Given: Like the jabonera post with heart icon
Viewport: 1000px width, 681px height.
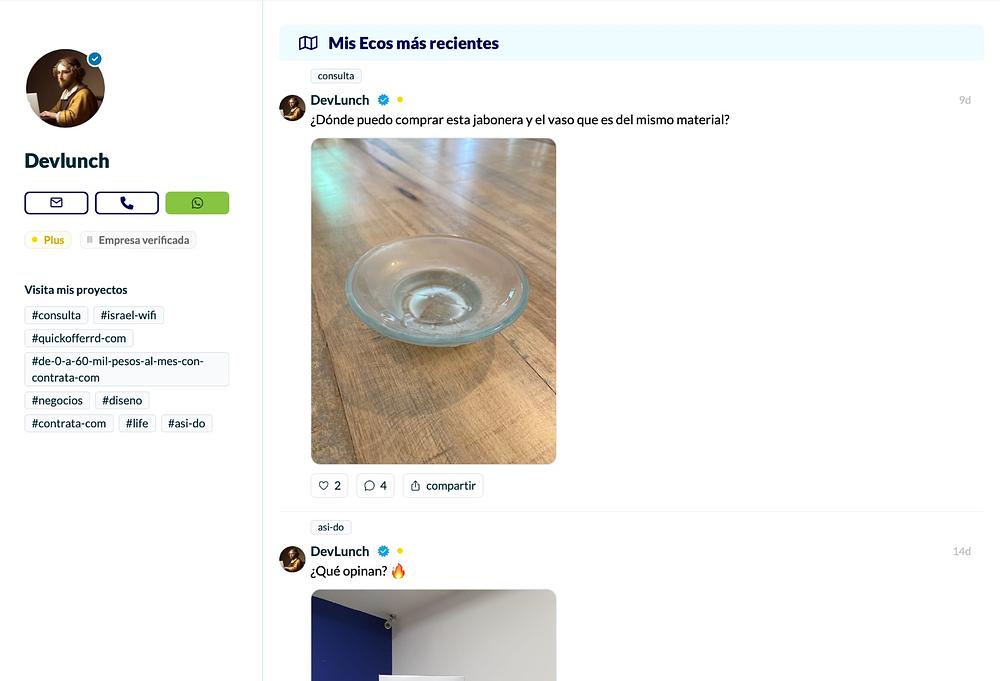Looking at the screenshot, I should [329, 486].
